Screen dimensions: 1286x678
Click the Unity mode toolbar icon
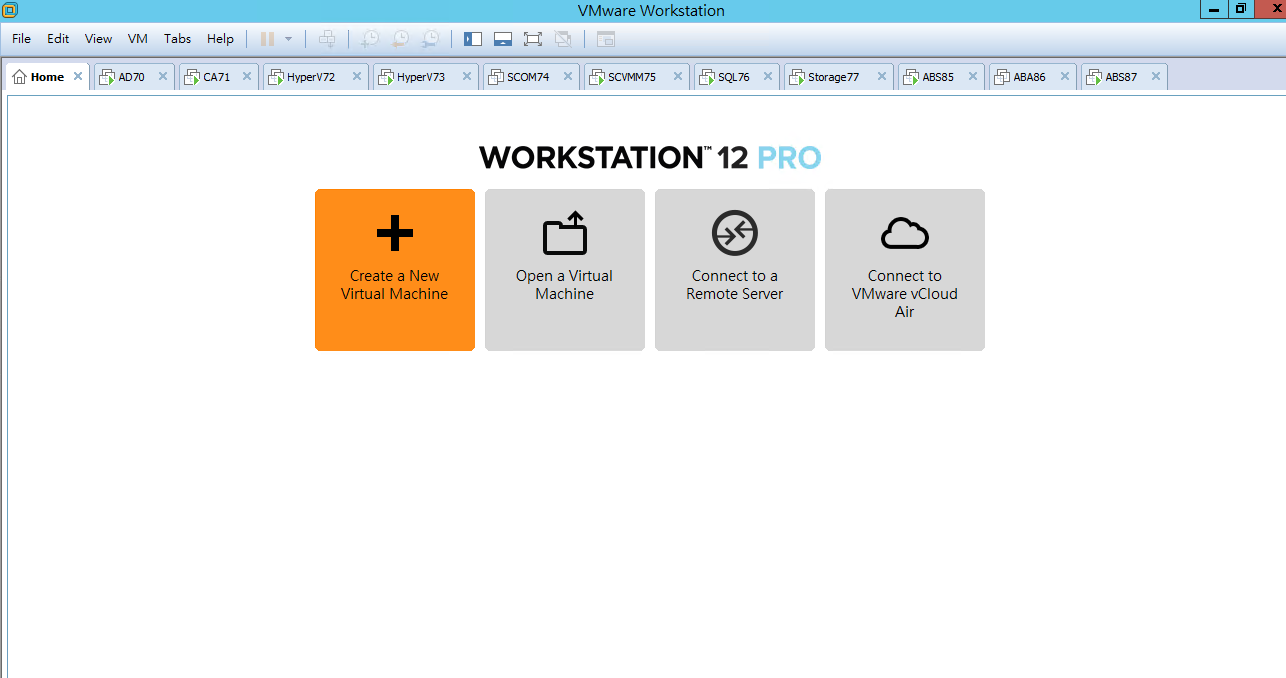[x=563, y=39]
